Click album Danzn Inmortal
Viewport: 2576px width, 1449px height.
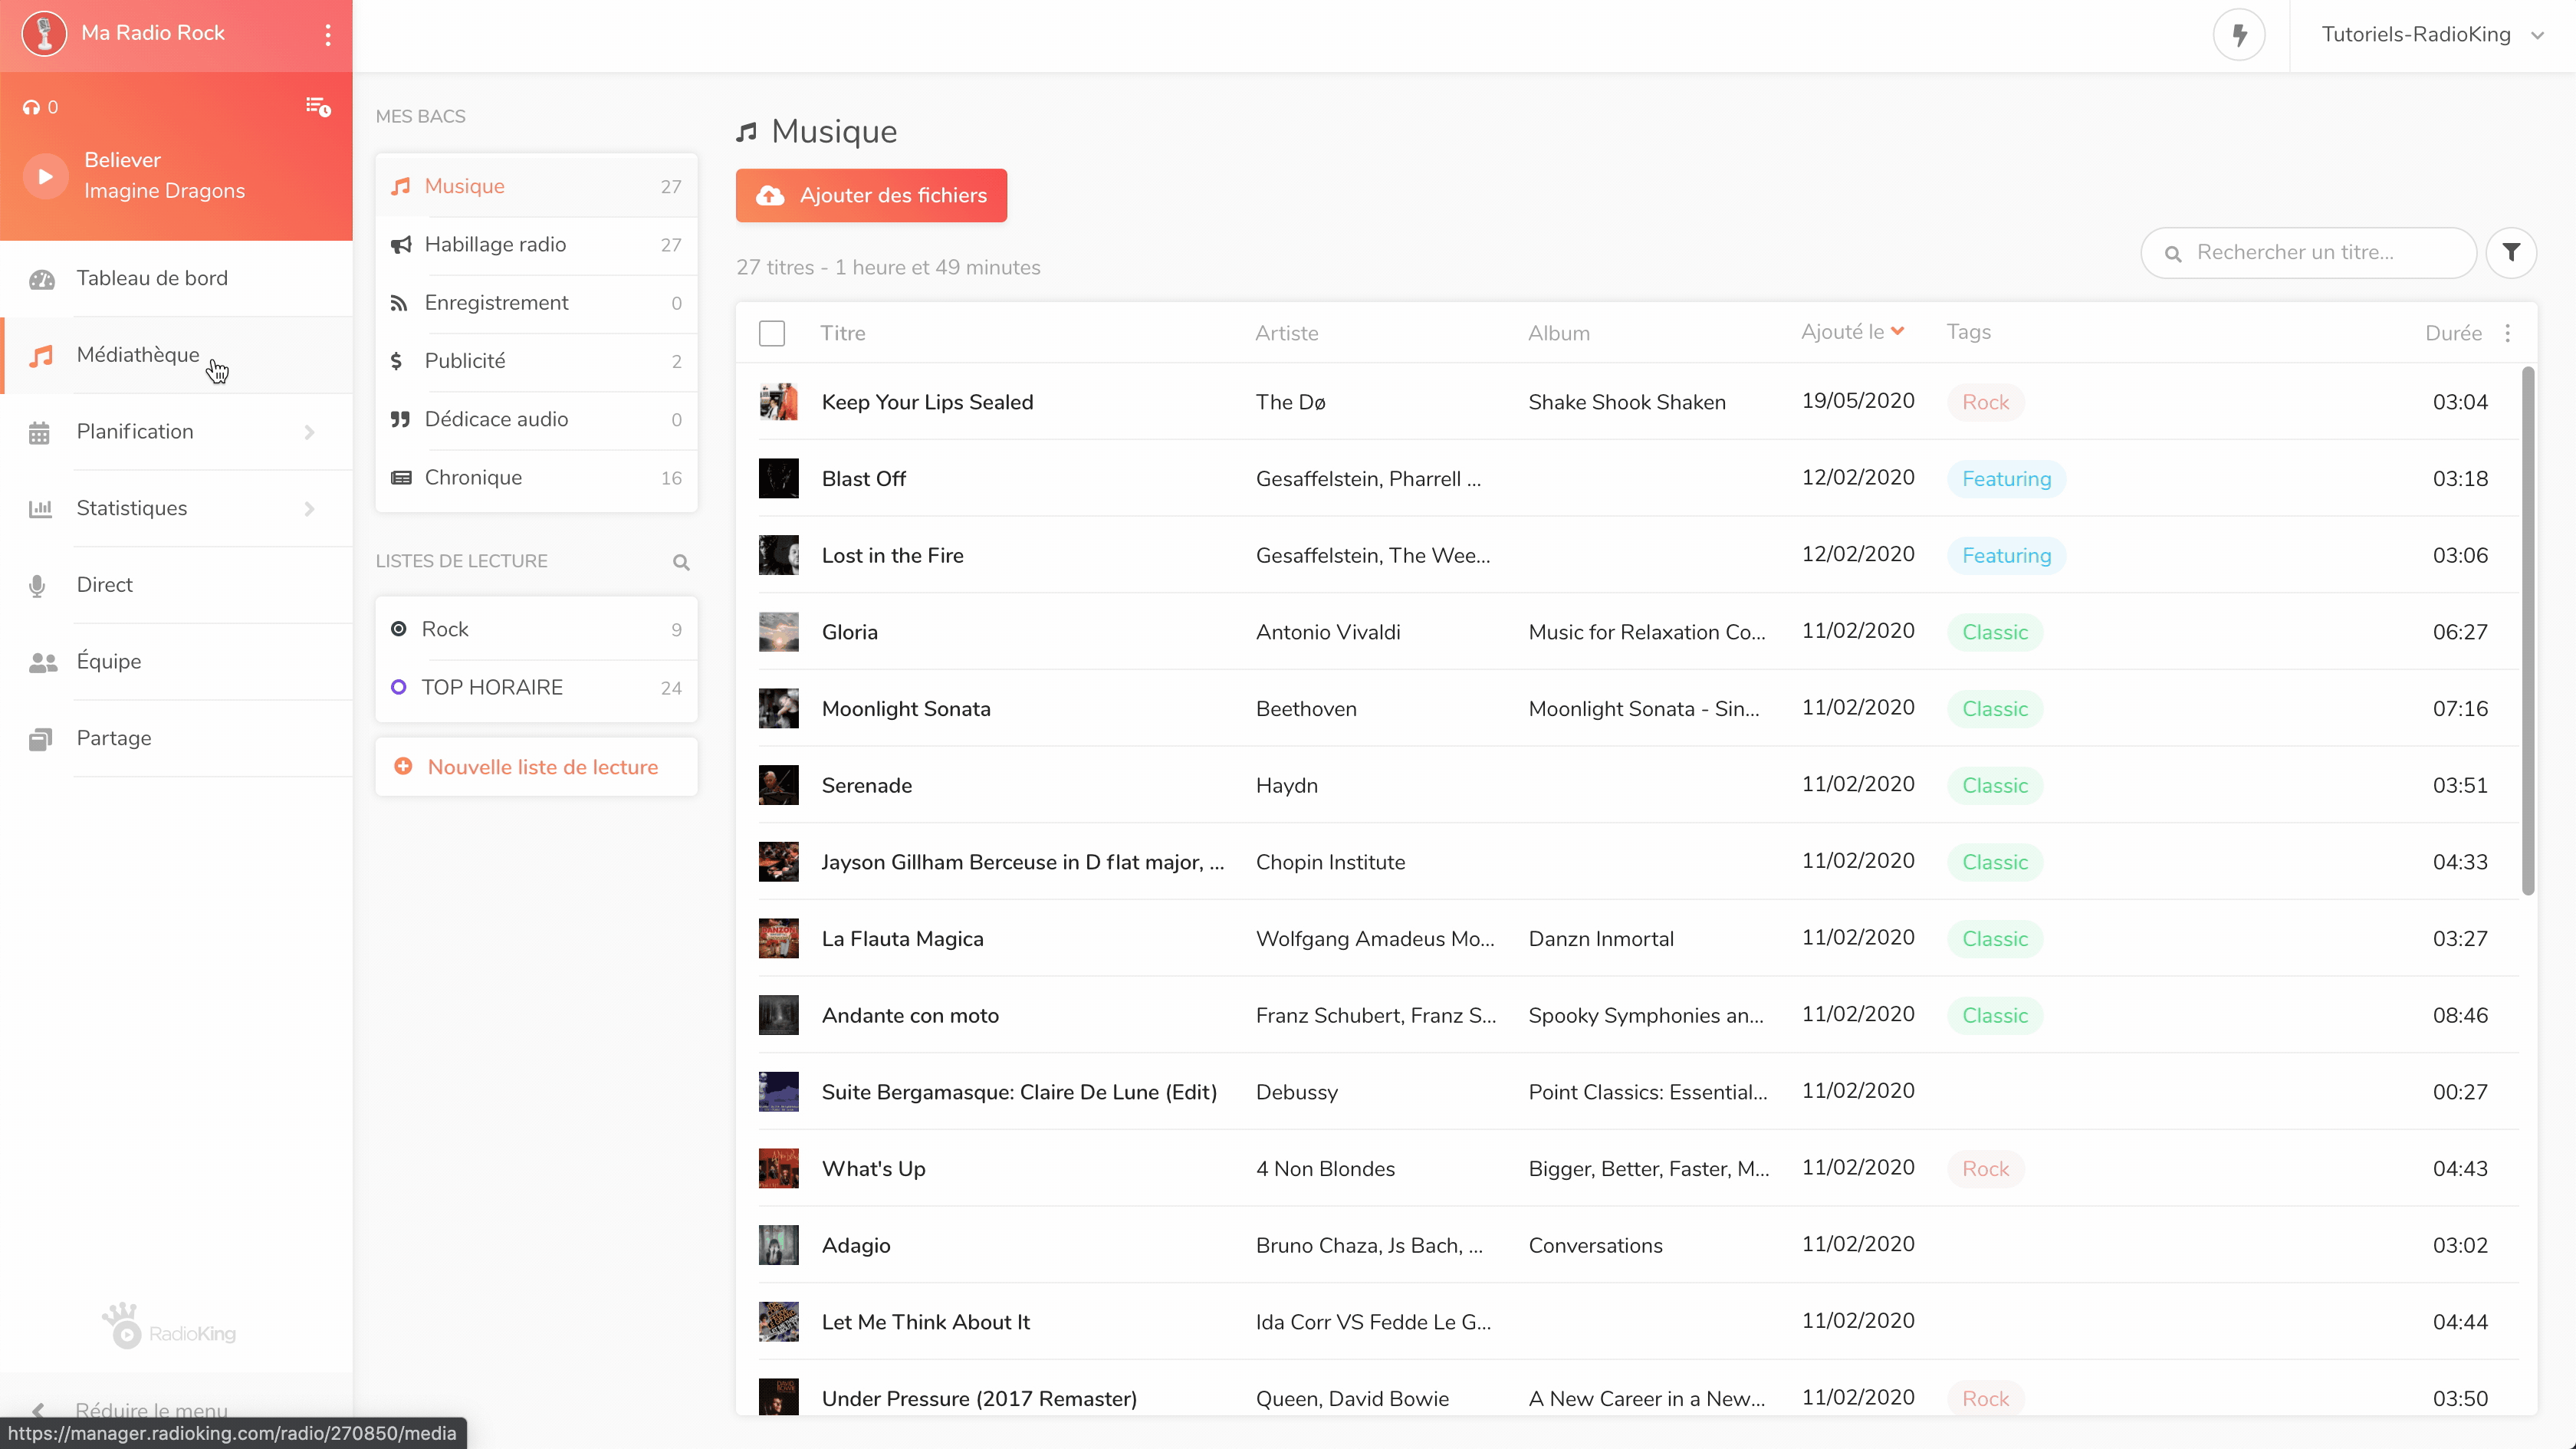coord(1600,939)
